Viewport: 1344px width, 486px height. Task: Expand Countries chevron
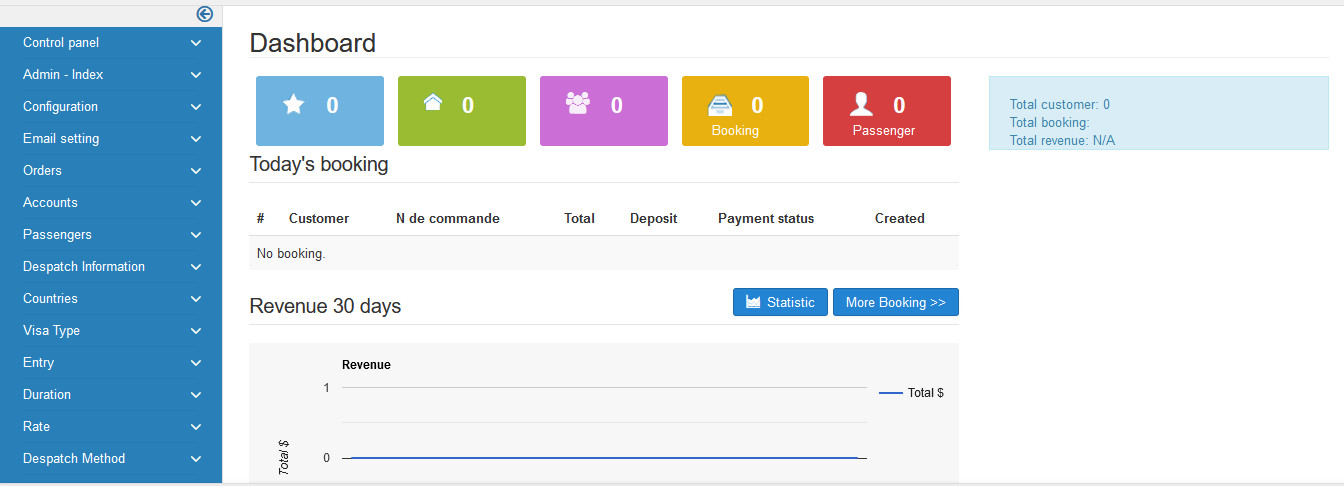(x=196, y=299)
